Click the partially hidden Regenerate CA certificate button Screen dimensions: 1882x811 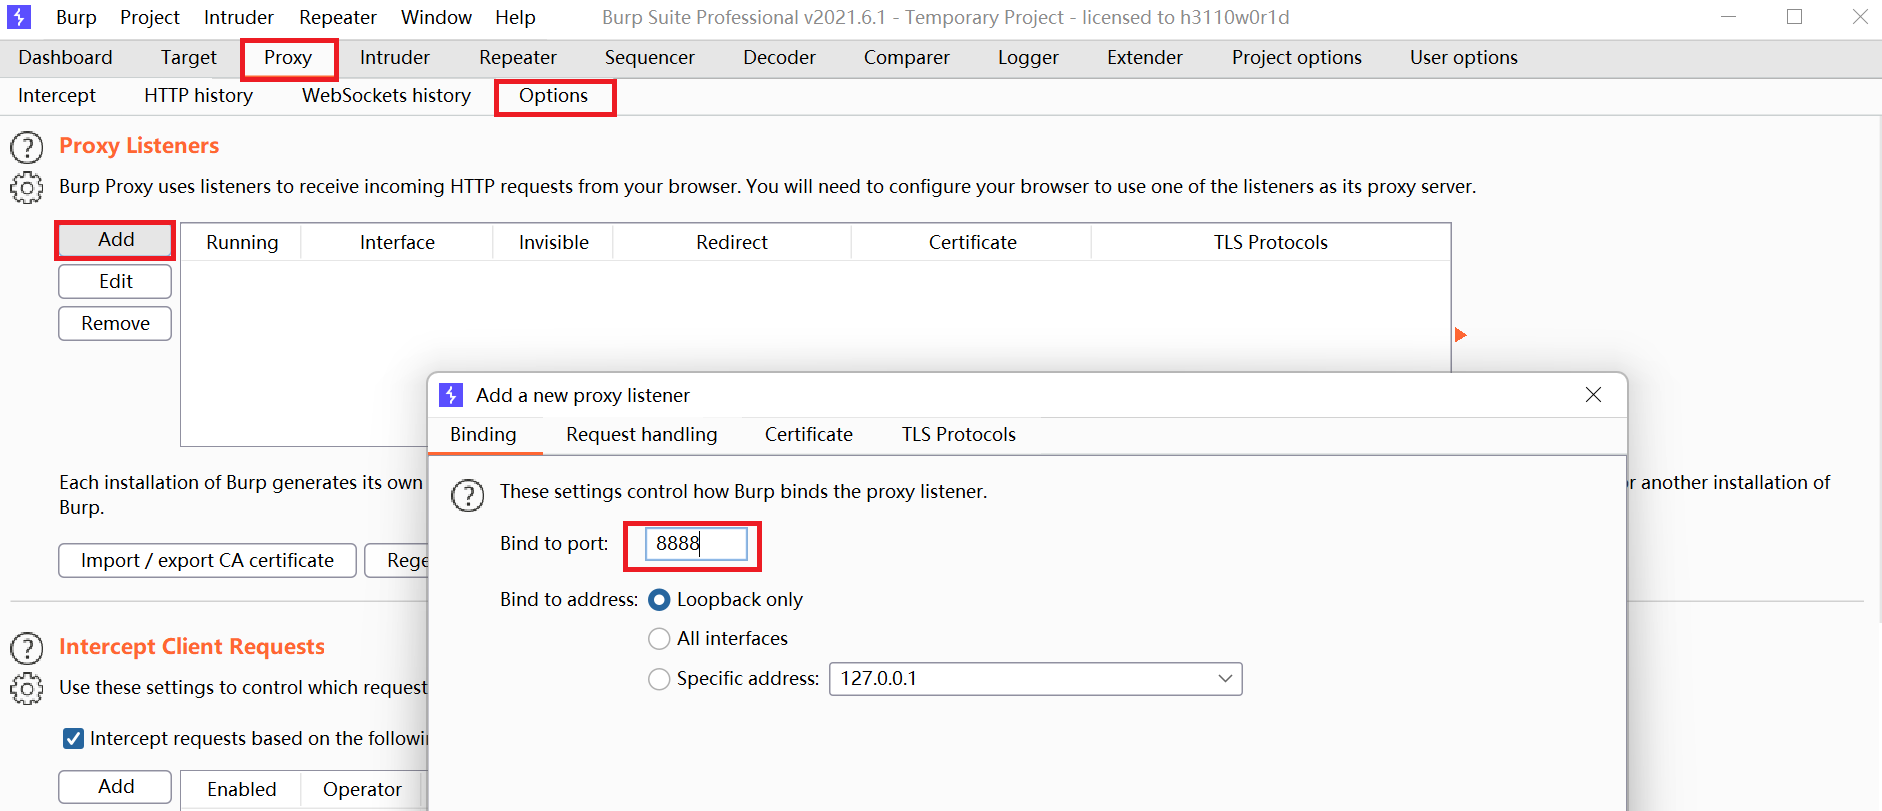pos(397,561)
